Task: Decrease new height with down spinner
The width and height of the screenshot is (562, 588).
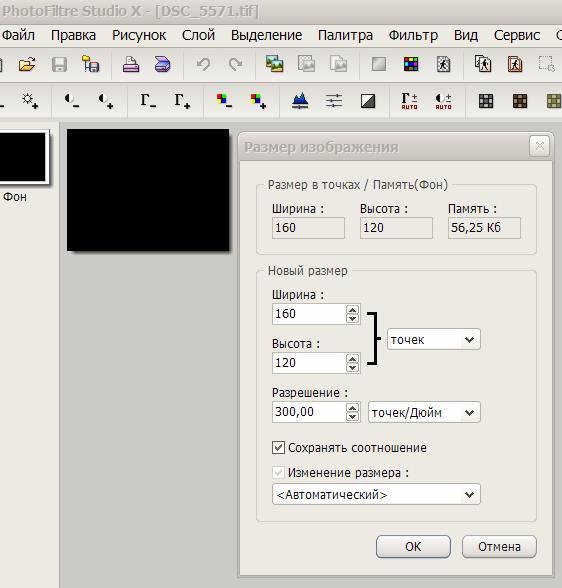Action: (352, 368)
